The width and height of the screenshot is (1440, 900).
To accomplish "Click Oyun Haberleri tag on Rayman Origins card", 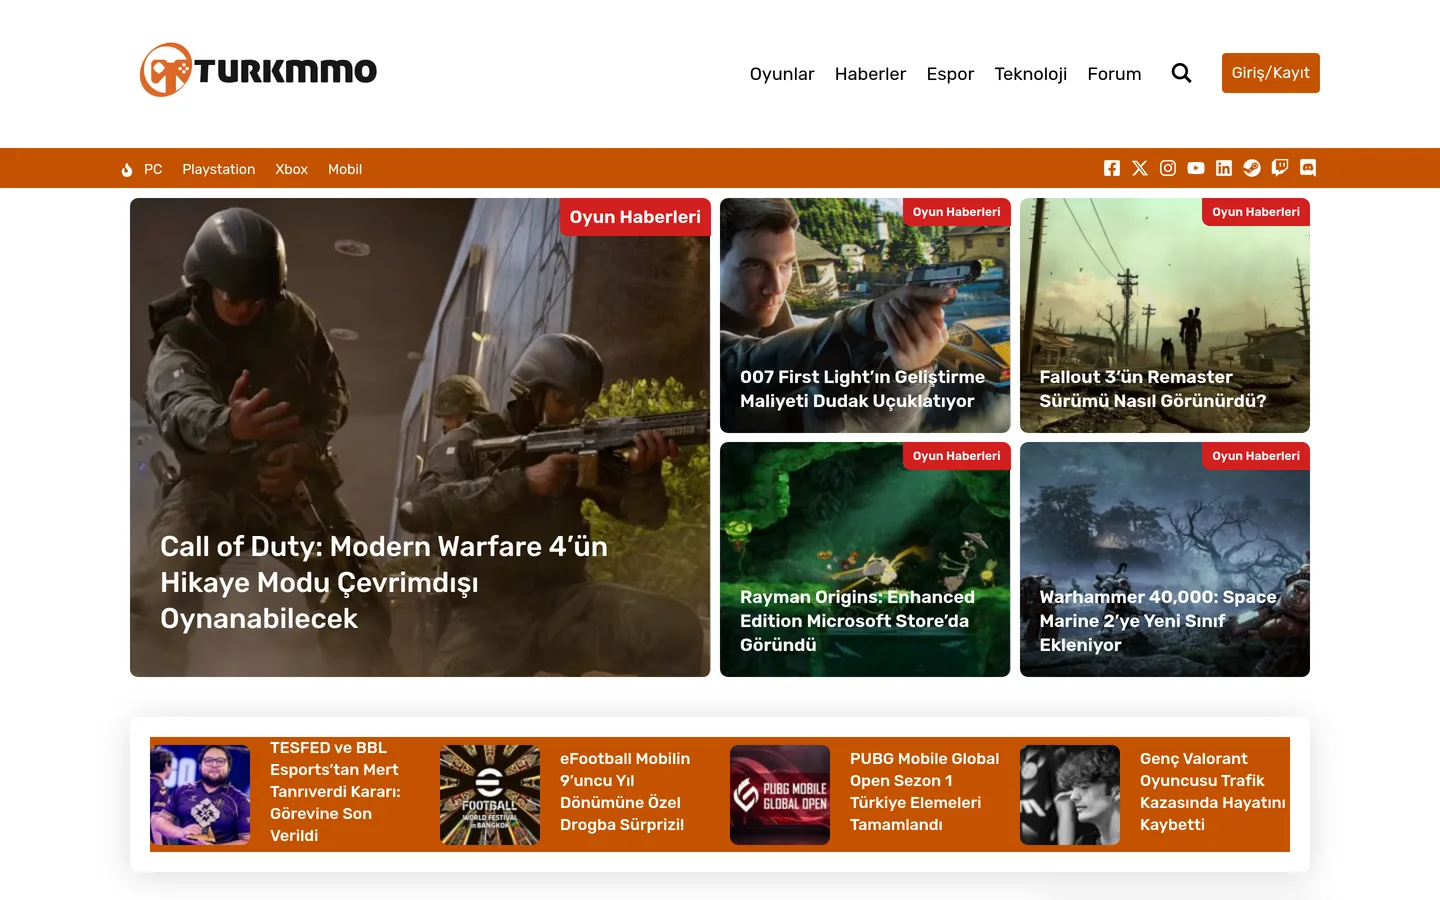I will coord(956,456).
